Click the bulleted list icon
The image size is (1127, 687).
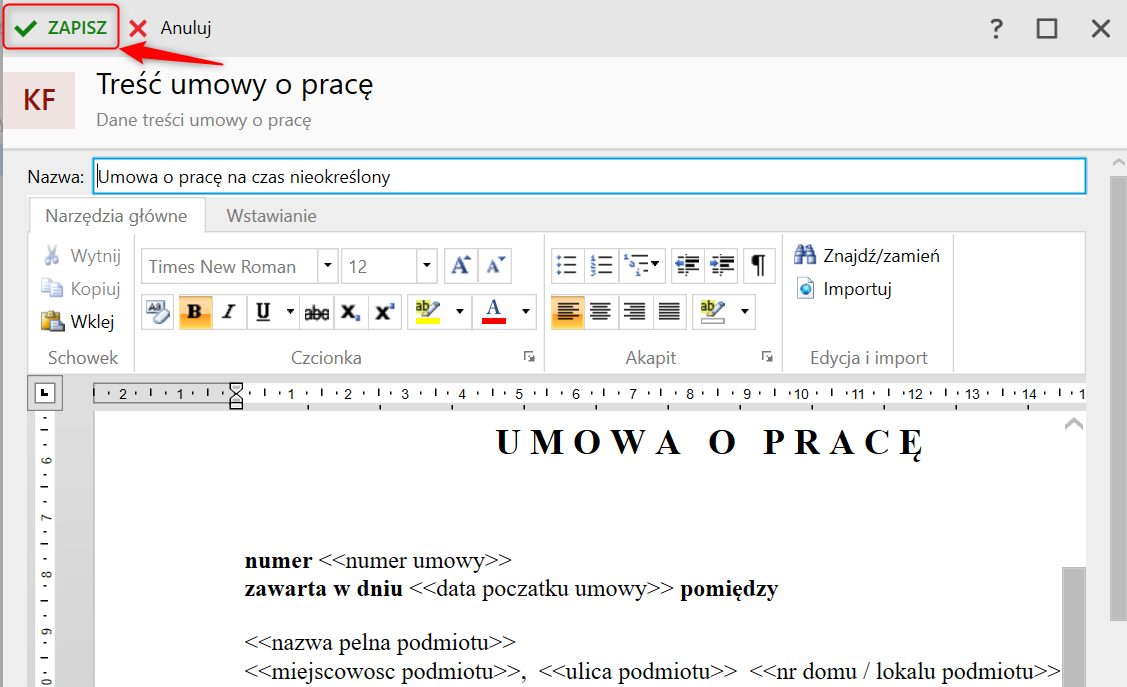click(x=567, y=266)
